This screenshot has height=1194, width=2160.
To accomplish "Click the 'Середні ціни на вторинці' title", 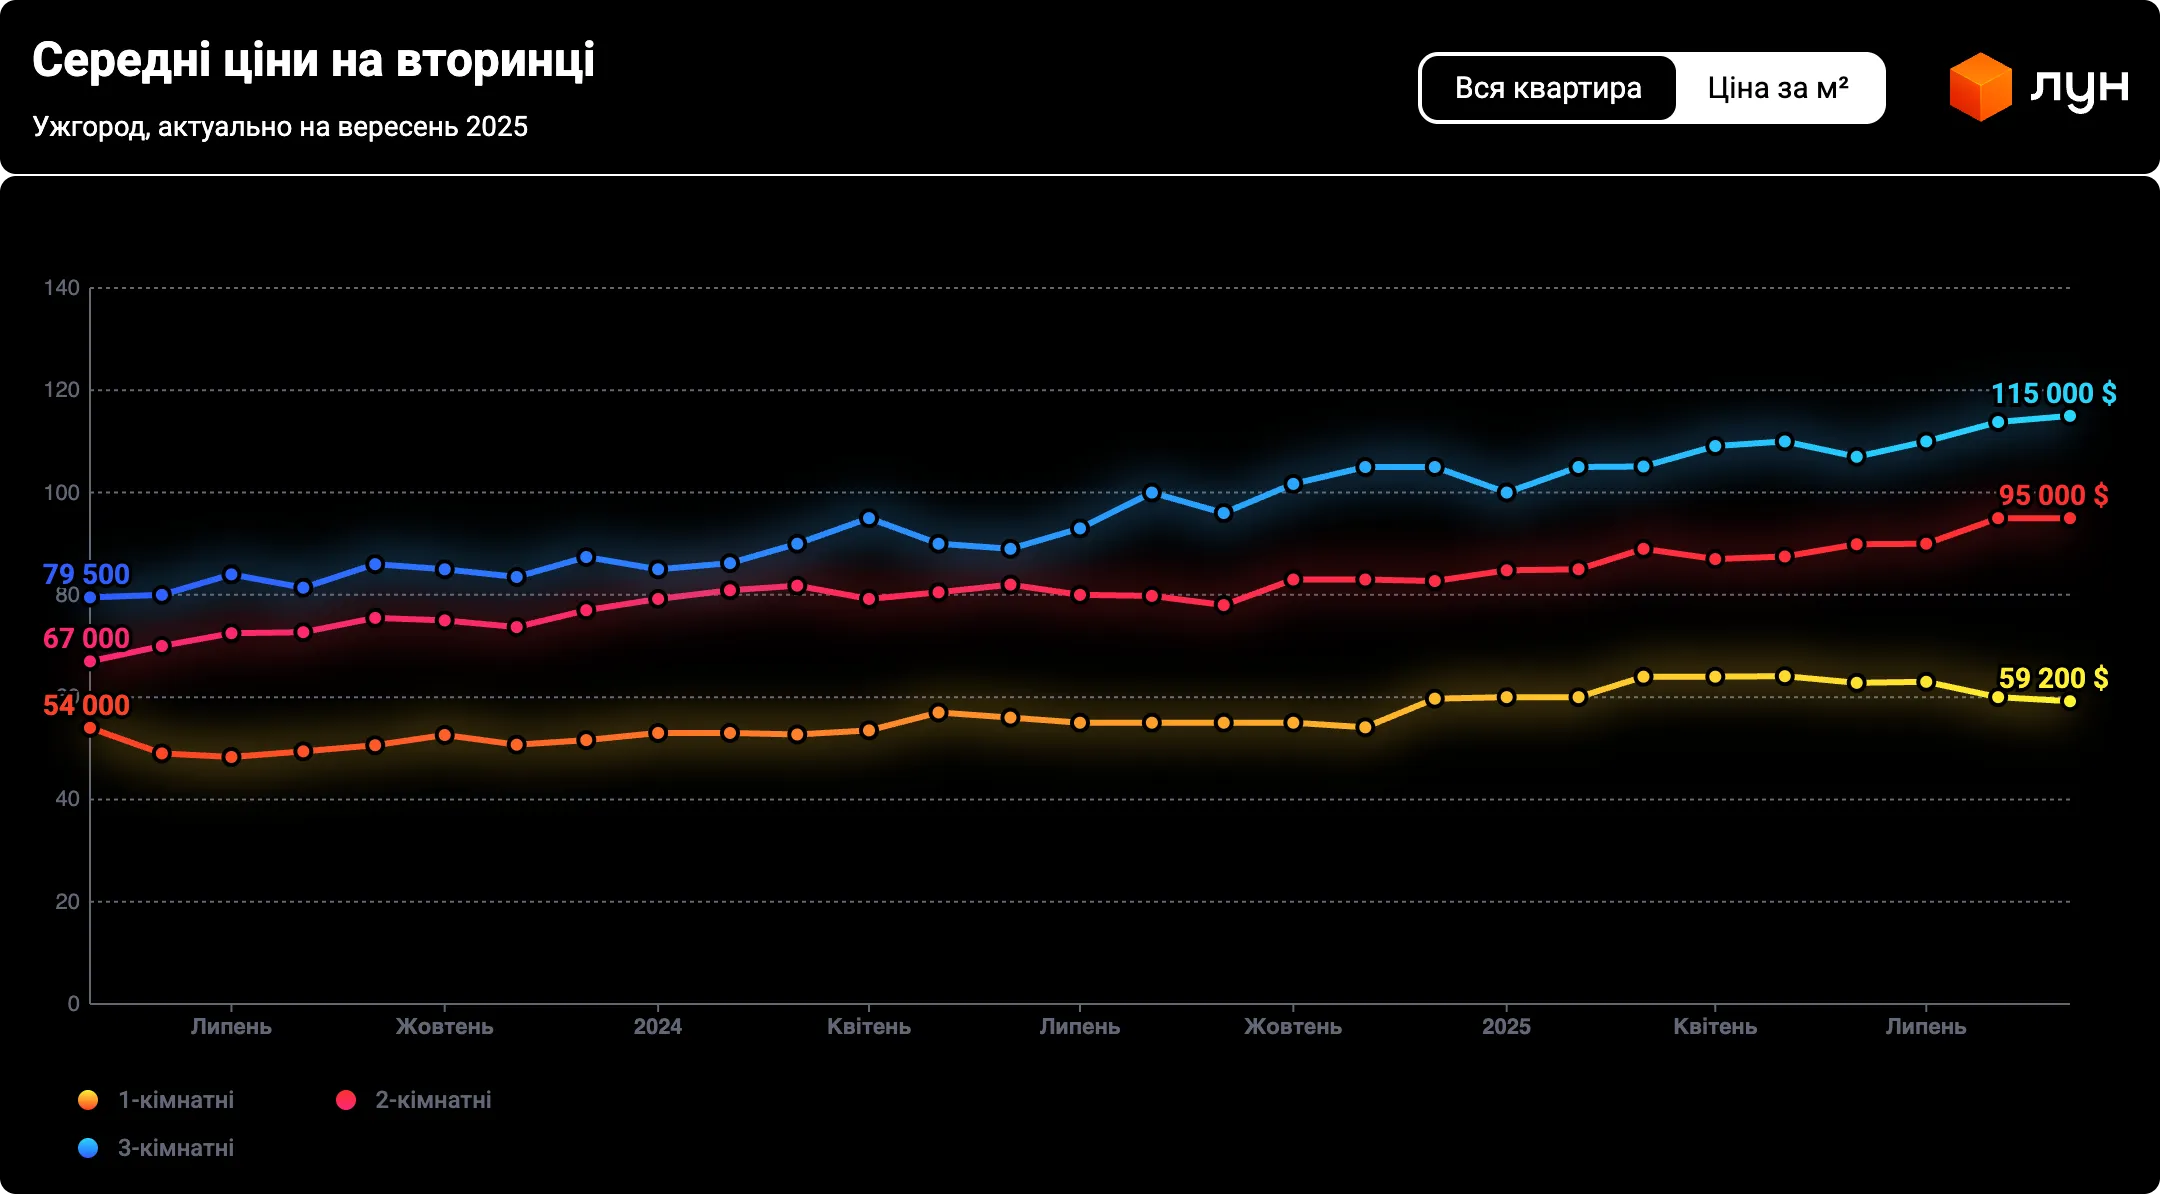I will [x=313, y=60].
